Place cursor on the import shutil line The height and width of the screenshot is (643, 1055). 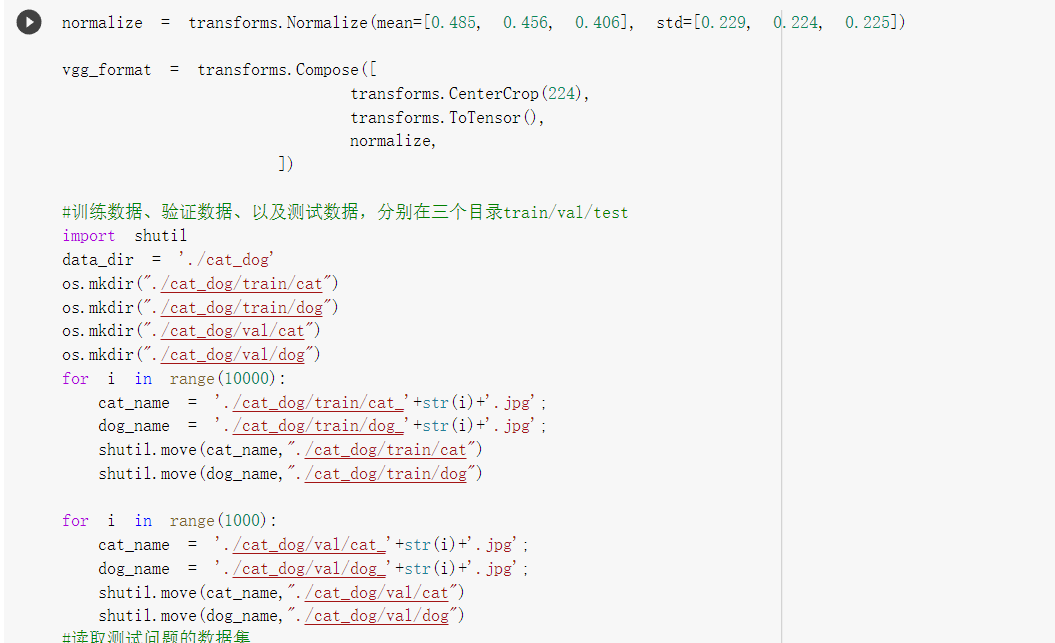tap(124, 236)
